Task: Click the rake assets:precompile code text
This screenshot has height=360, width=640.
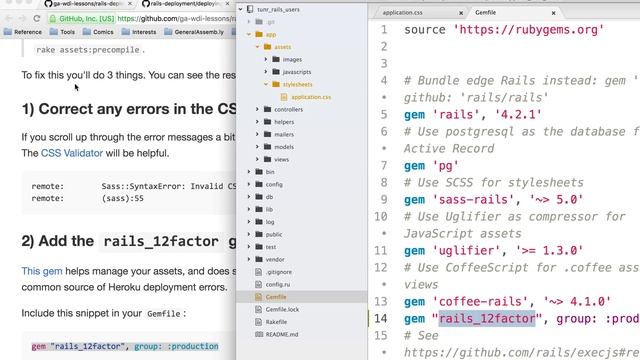Action: [x=88, y=50]
